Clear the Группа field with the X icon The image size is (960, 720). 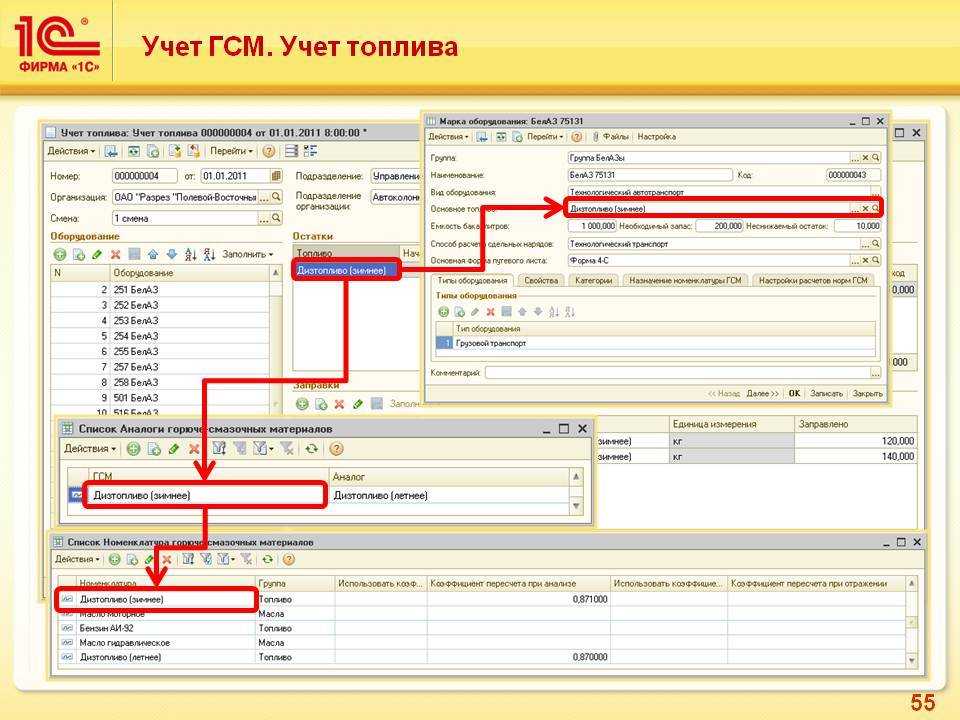(866, 158)
